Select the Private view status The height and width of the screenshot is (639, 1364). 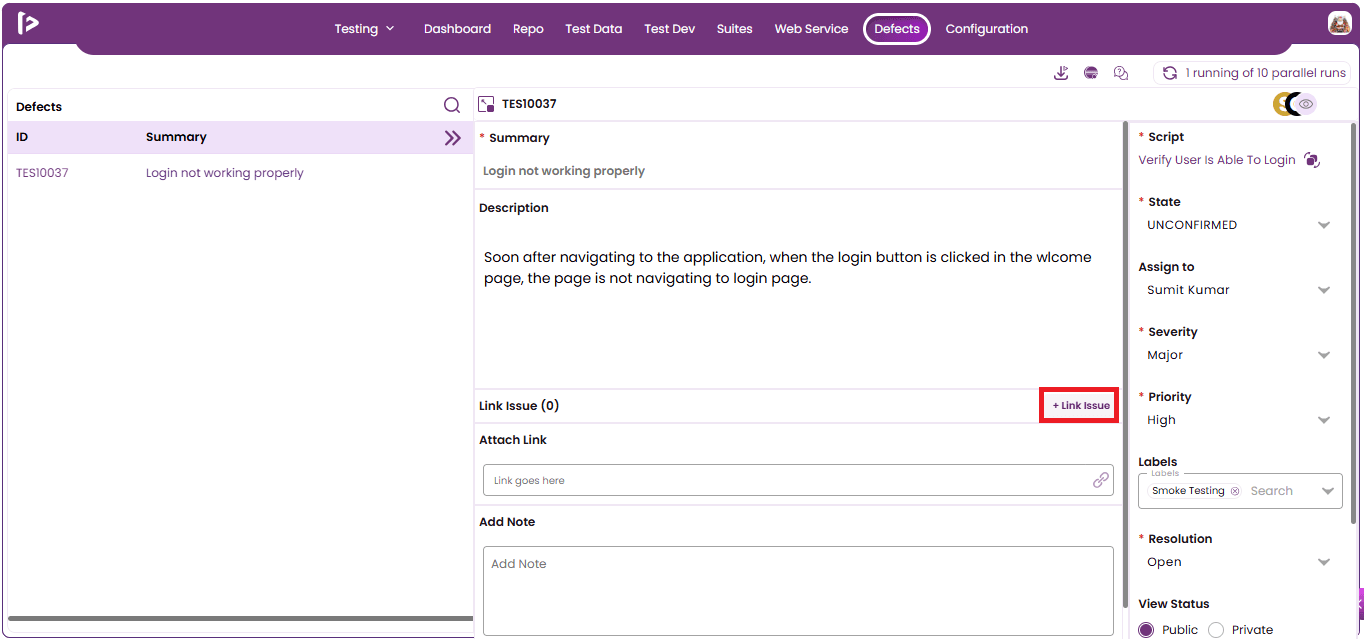click(x=1216, y=630)
